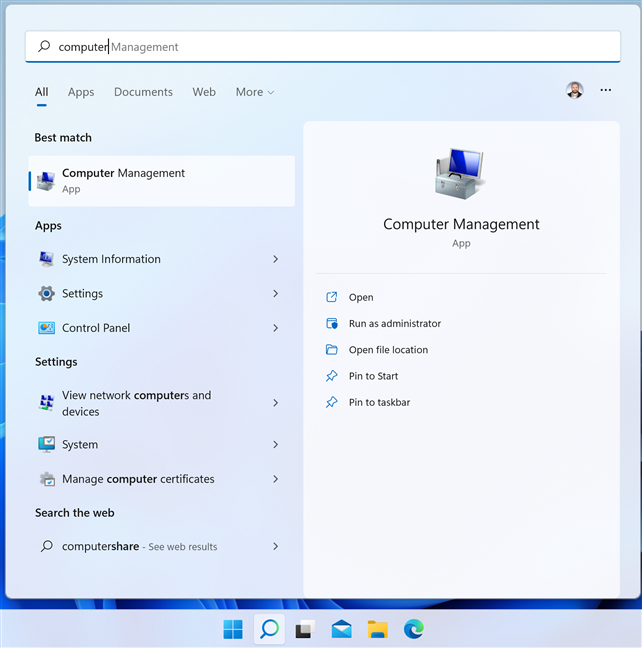Select Open file location
The height and width of the screenshot is (648, 642).
click(388, 350)
